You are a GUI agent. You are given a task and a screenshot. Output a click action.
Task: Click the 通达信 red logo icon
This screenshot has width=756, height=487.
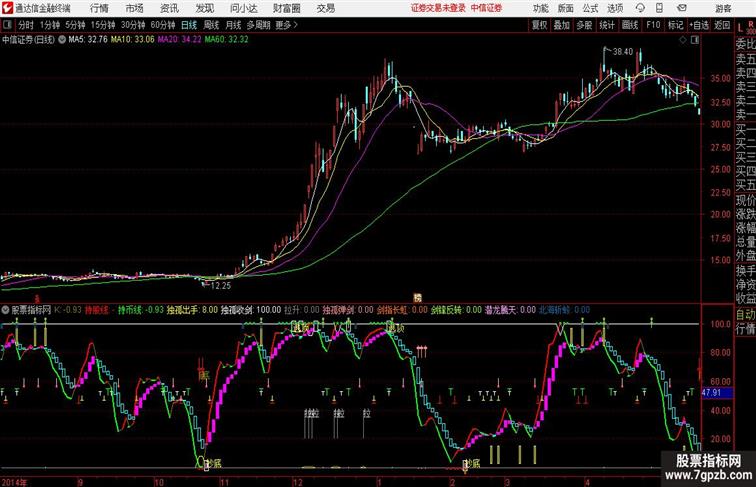pyautogui.click(x=7, y=8)
